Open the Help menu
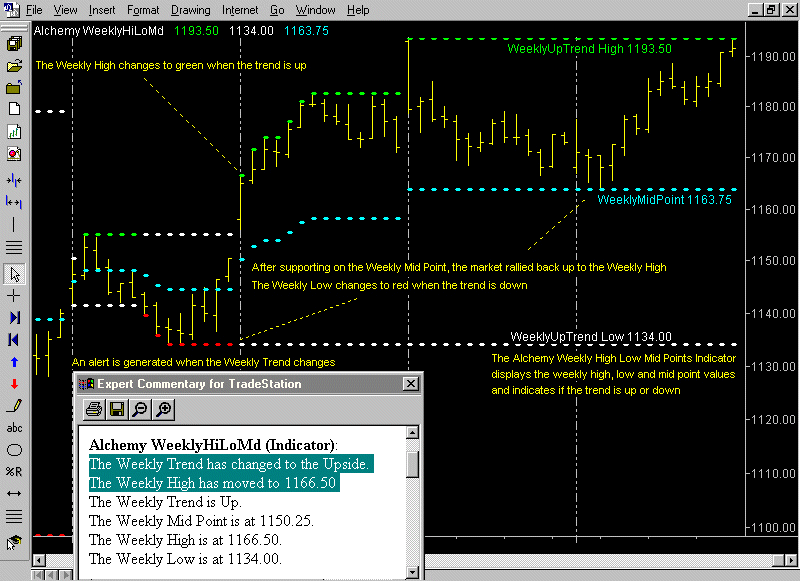The image size is (800, 582). point(358,10)
